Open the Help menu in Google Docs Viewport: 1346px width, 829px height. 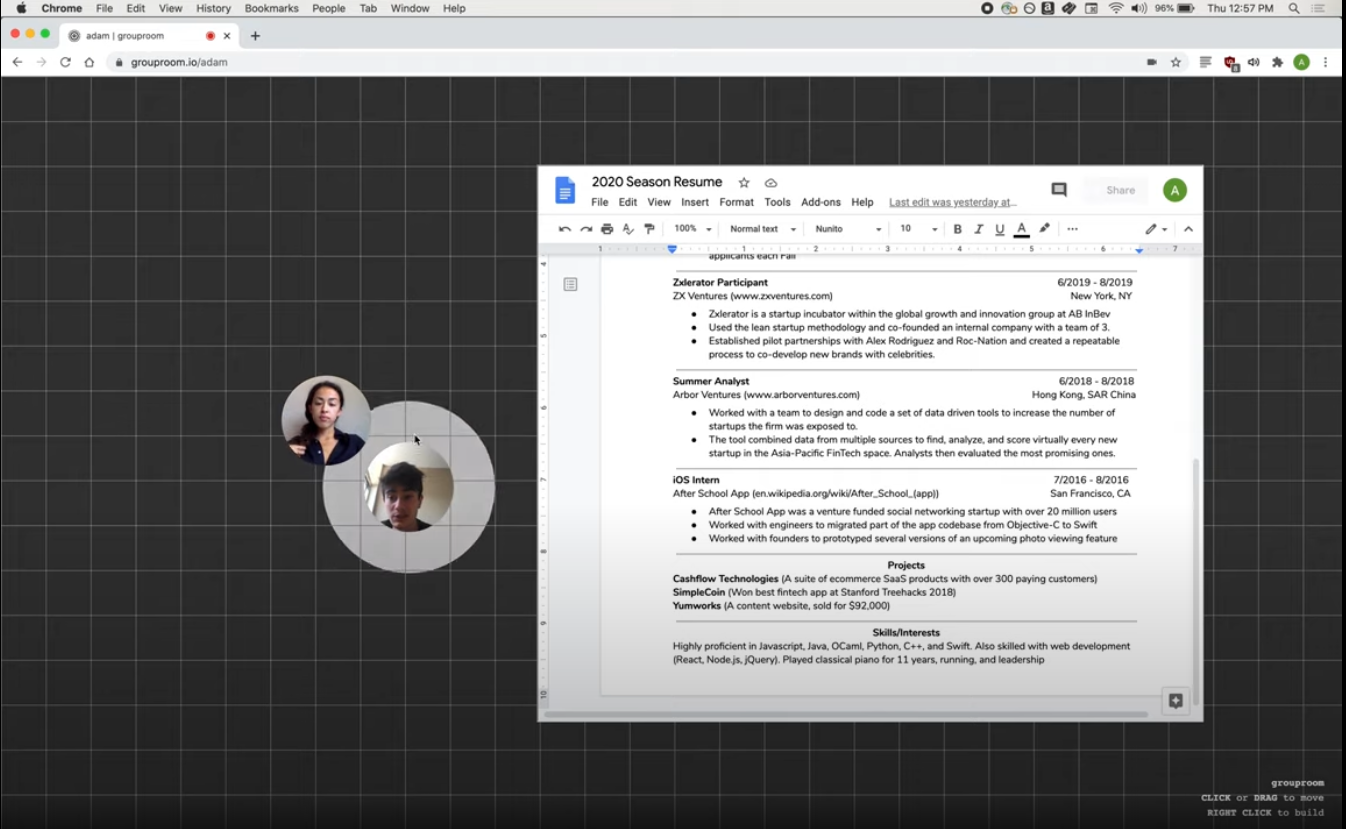tap(862, 202)
